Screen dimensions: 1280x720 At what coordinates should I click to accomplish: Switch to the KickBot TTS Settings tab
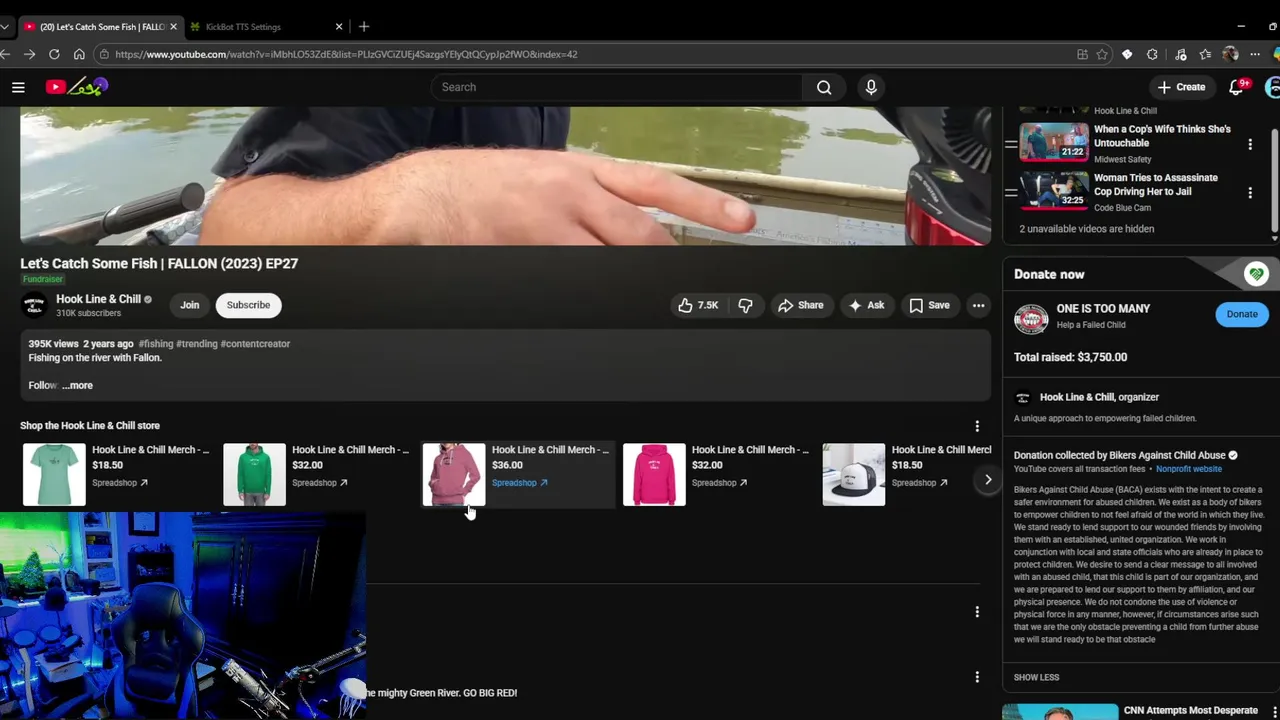click(244, 27)
